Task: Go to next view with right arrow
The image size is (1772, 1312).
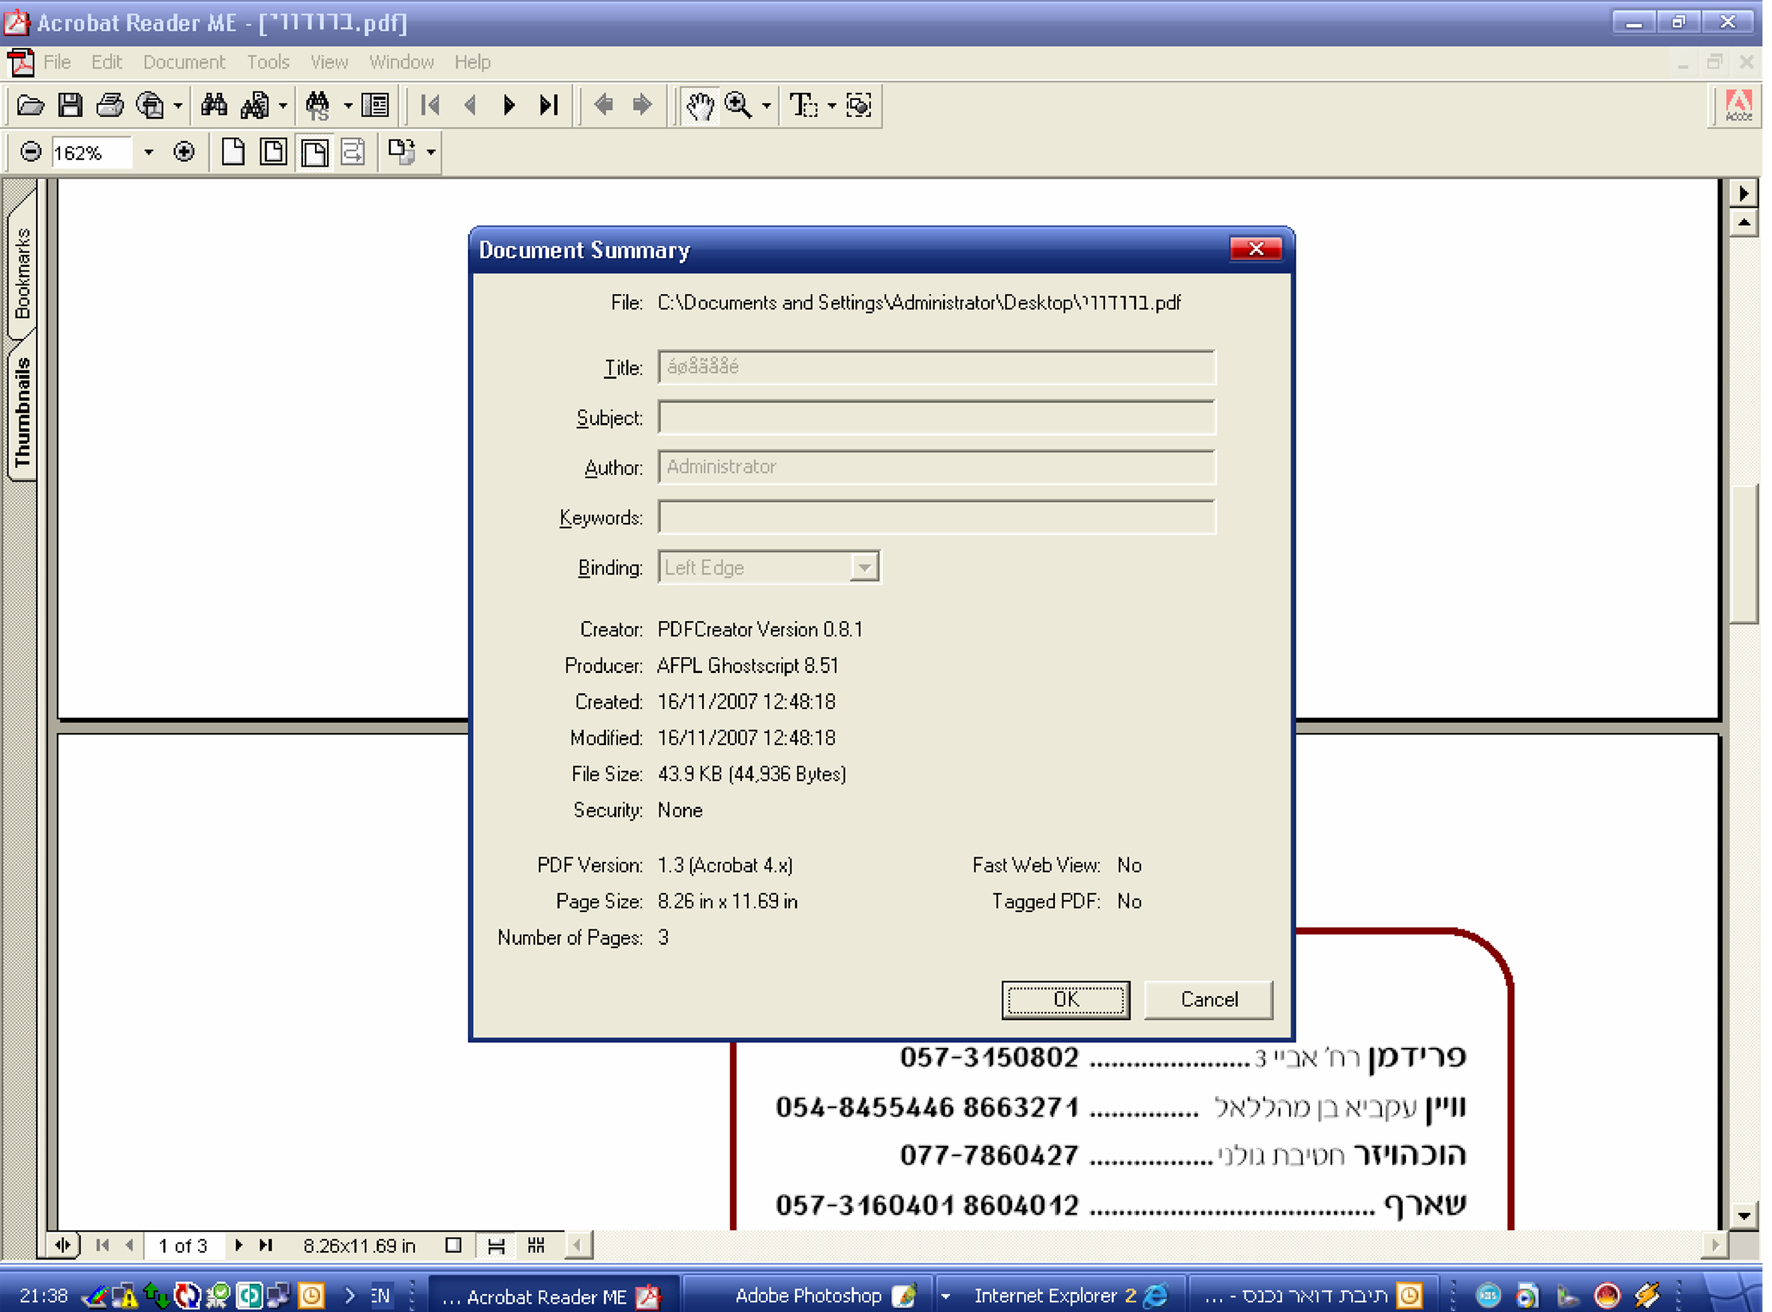Action: pyautogui.click(x=642, y=105)
